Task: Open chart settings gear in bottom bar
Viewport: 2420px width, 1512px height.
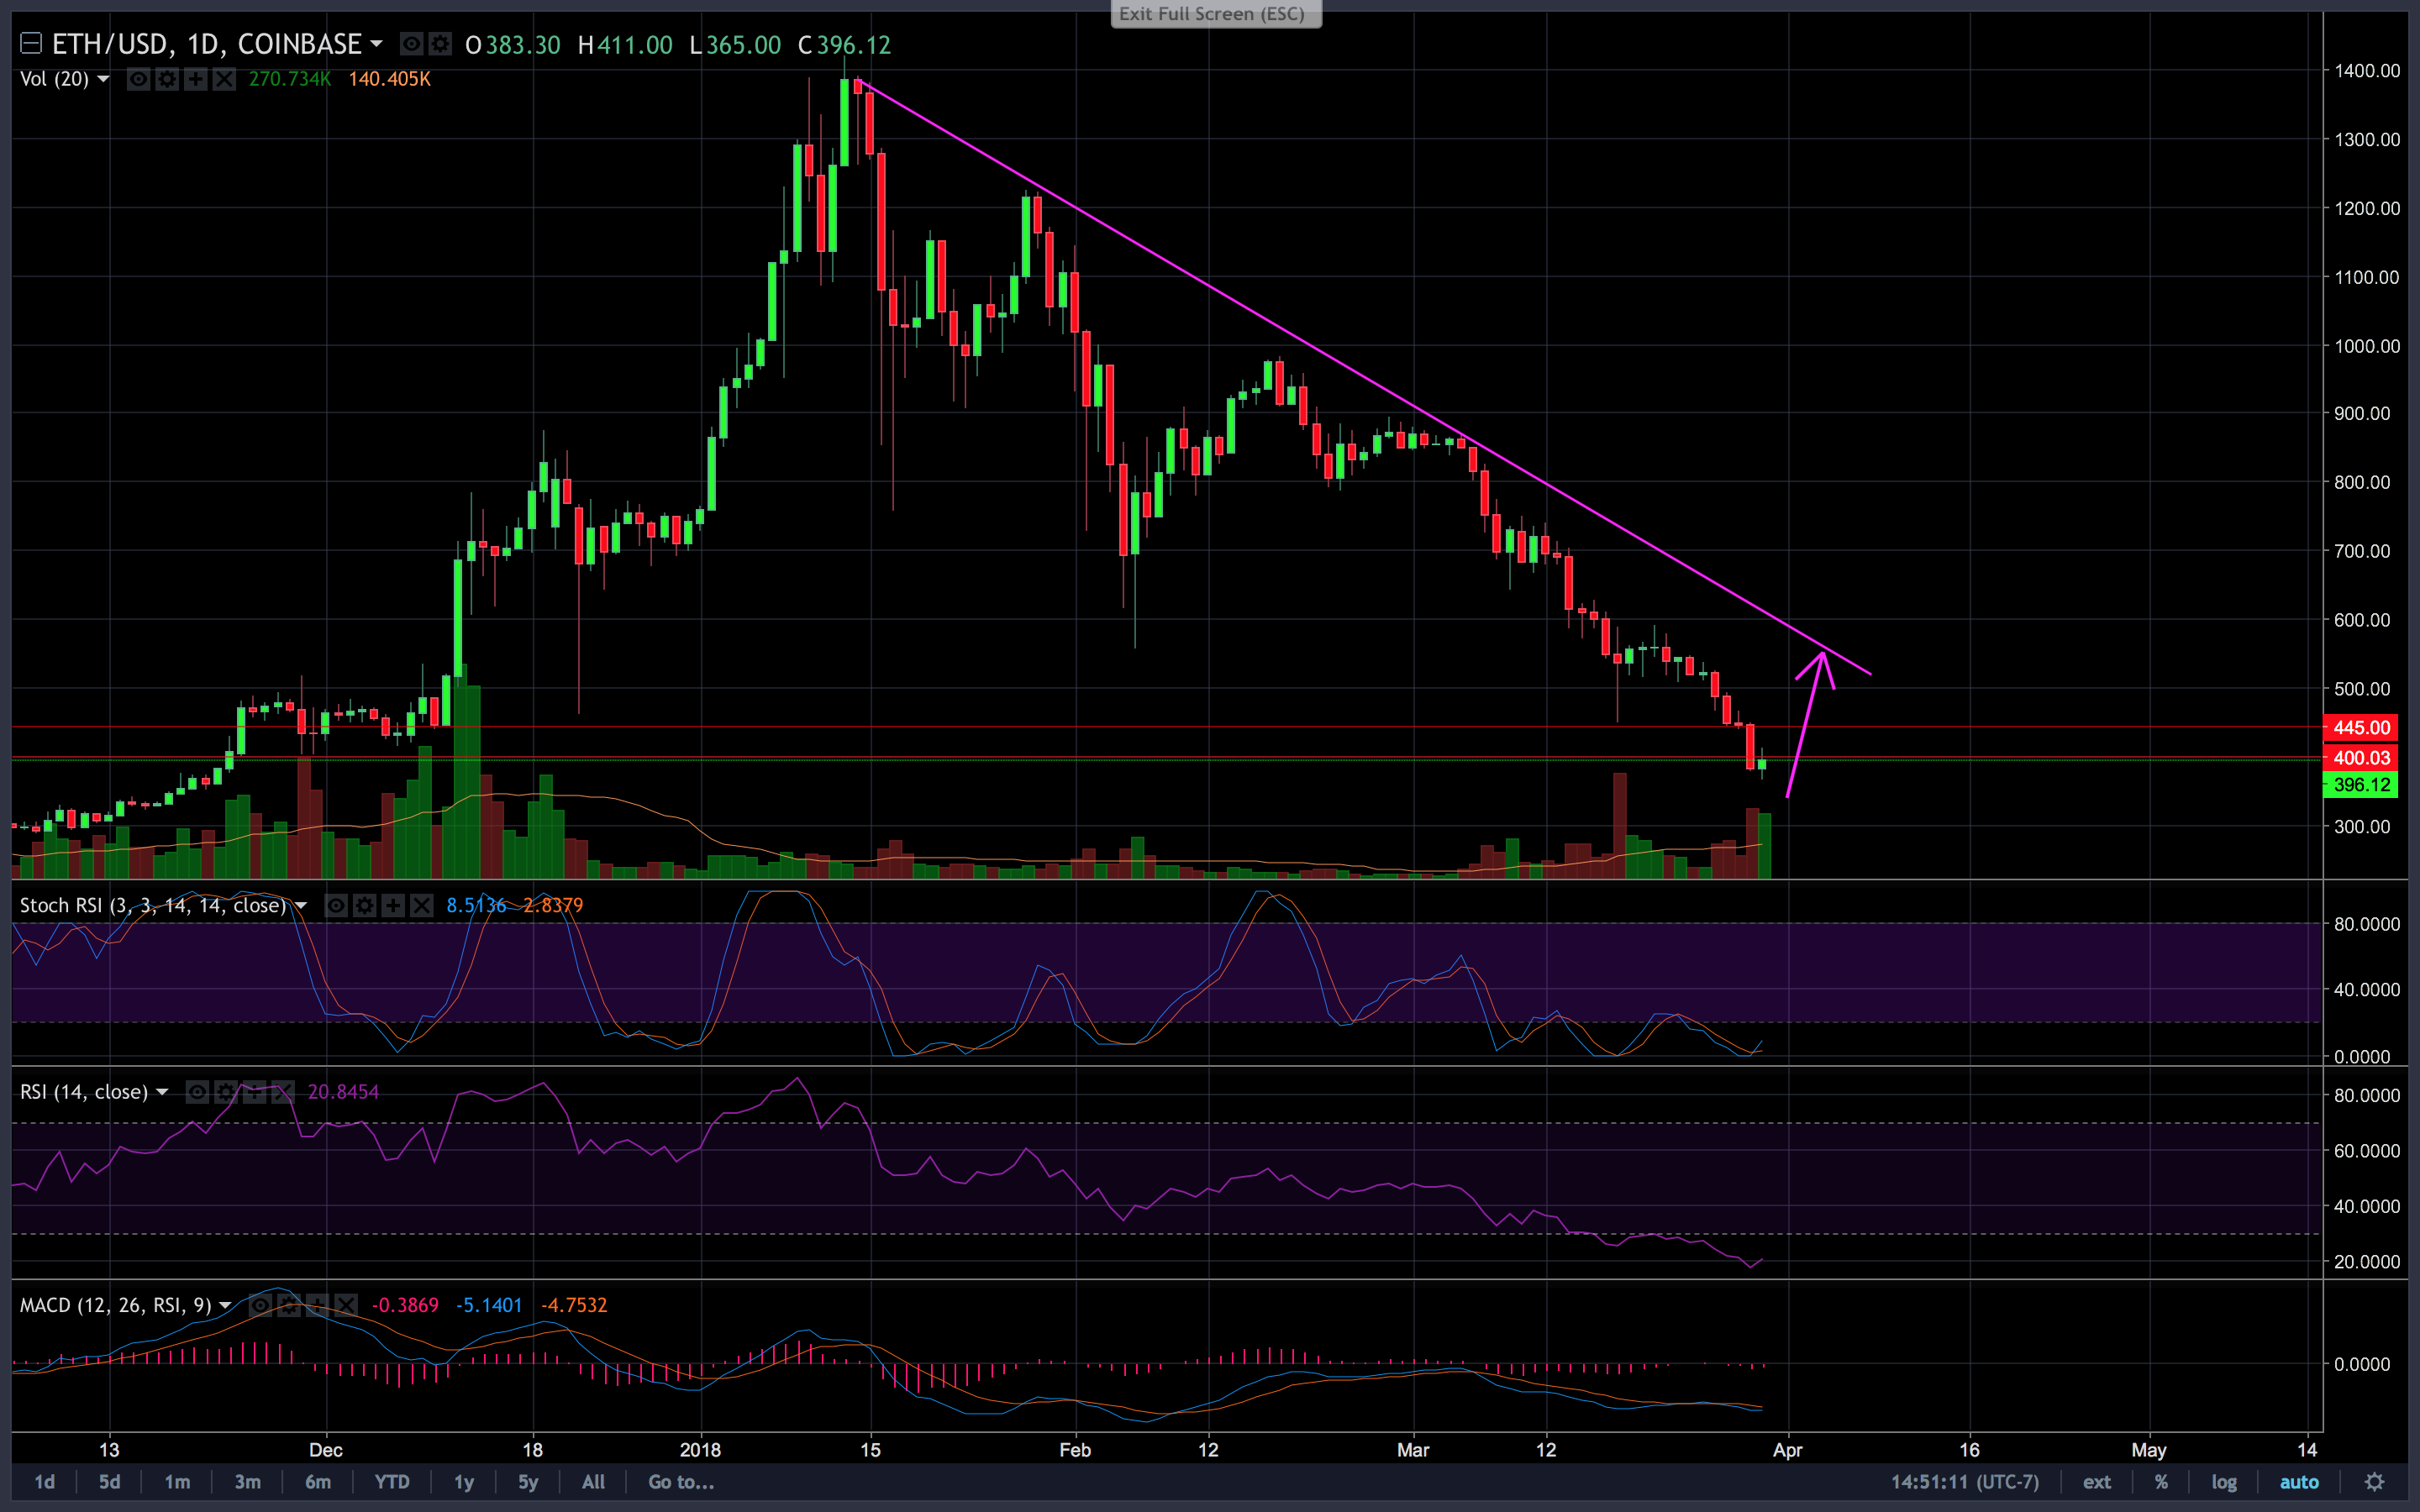Action: click(x=2375, y=1482)
